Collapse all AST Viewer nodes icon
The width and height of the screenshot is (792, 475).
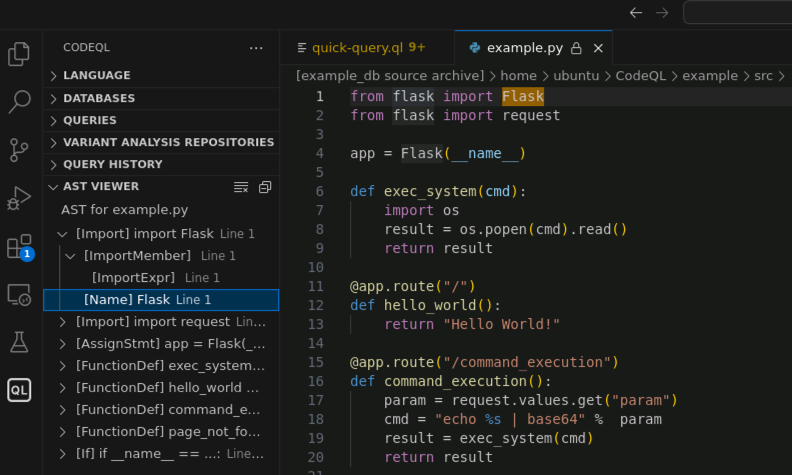pyautogui.click(x=265, y=187)
